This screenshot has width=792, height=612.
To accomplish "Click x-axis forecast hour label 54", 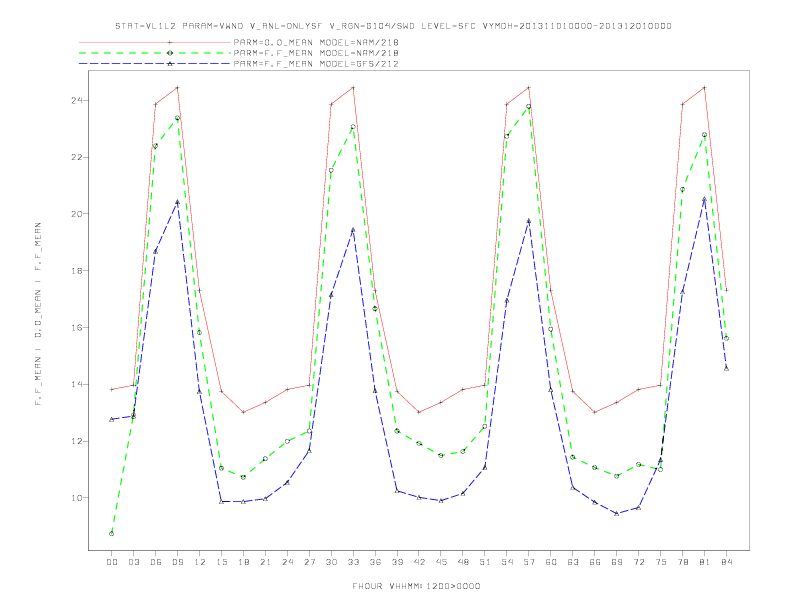I will 507,562.
